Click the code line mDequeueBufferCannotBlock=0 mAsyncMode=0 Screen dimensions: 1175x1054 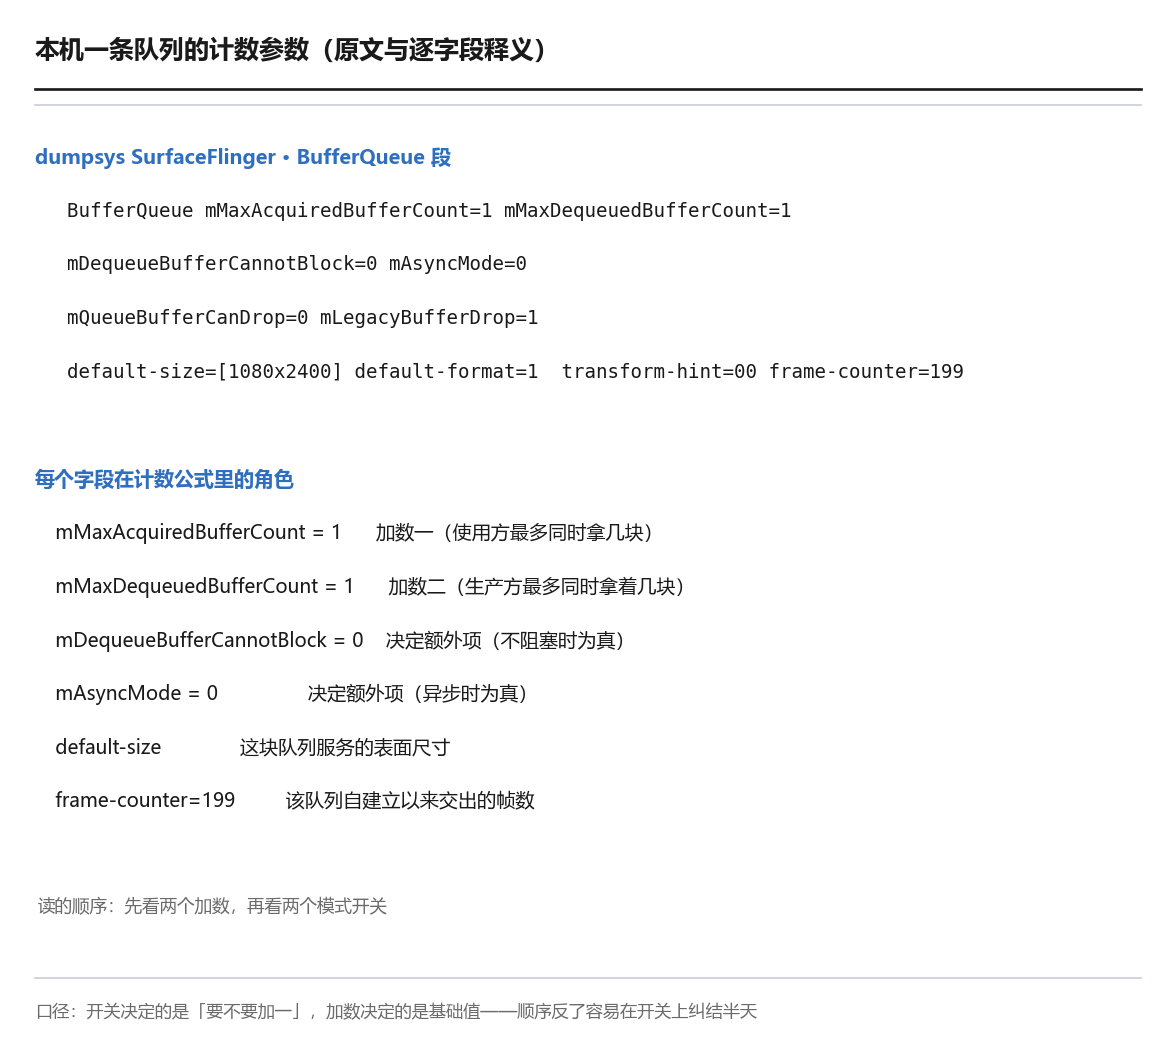(297, 264)
